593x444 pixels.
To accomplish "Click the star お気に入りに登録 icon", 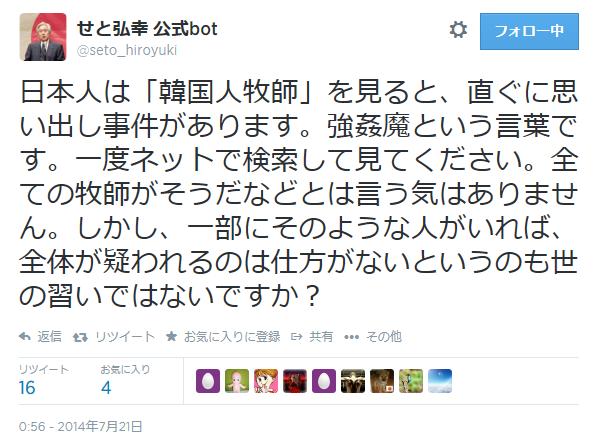I will pyautogui.click(x=171, y=336).
